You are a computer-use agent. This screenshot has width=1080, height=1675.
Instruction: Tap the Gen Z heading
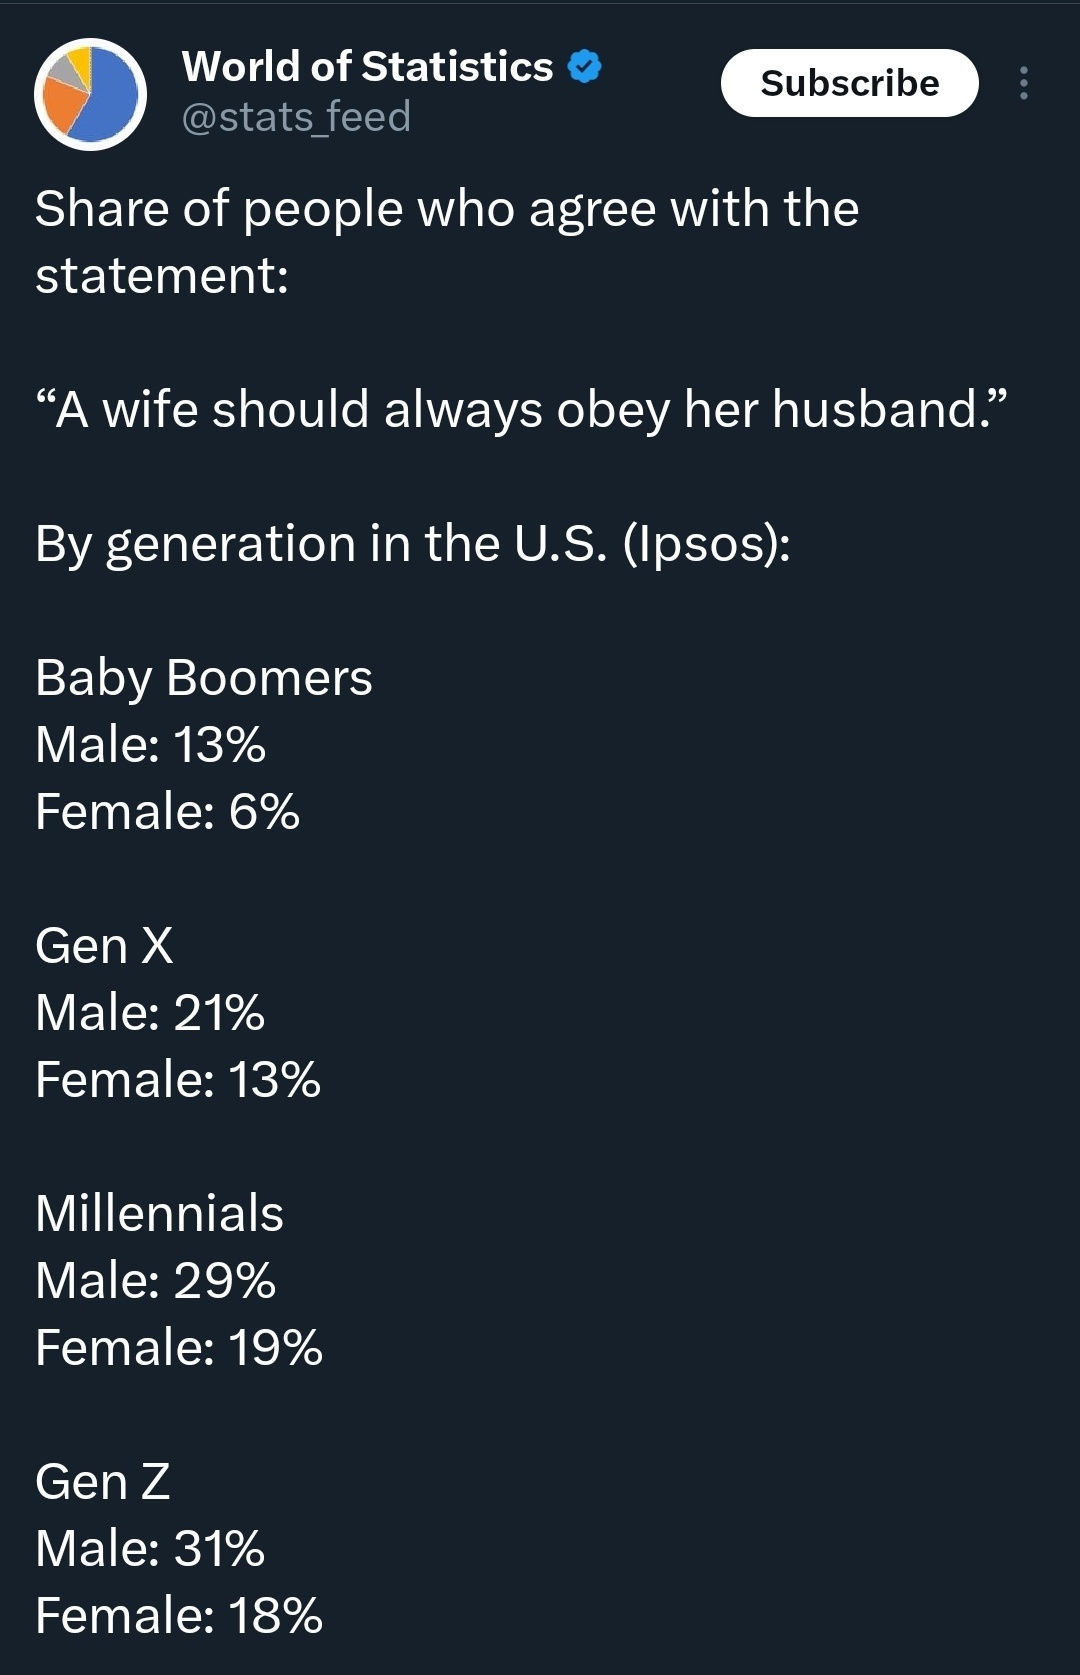(102, 1482)
